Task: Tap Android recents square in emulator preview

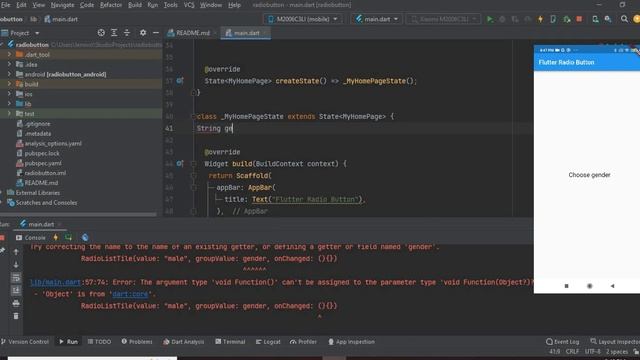Action: coord(567,286)
